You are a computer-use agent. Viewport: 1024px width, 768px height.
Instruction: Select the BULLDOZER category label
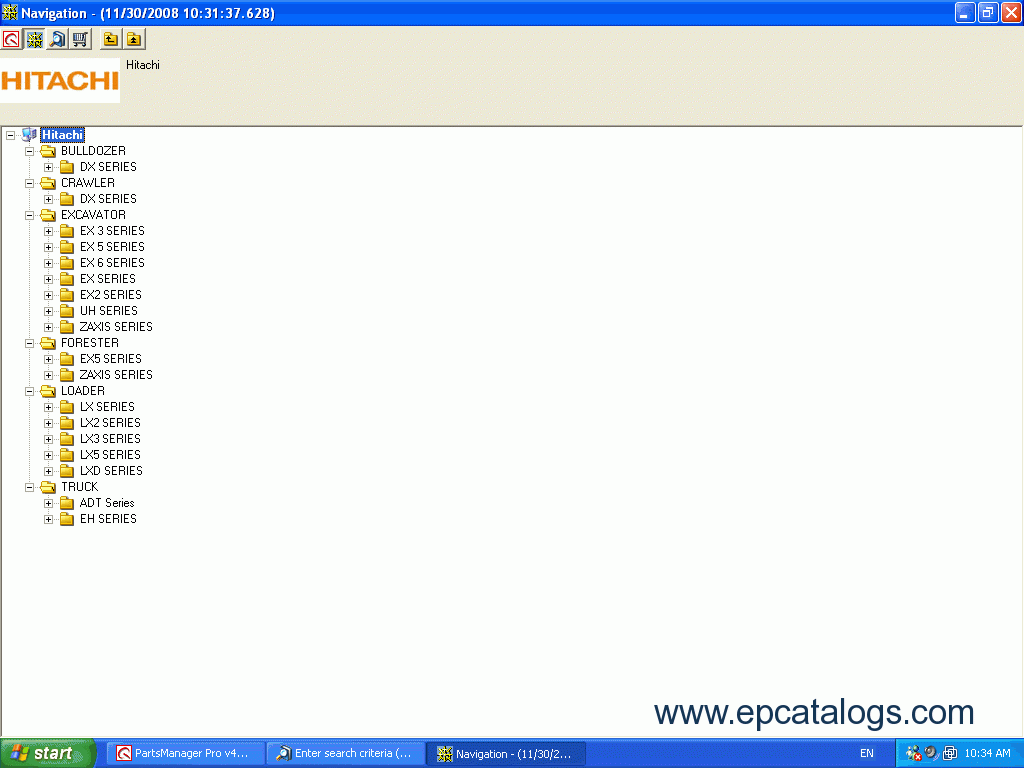(x=93, y=151)
